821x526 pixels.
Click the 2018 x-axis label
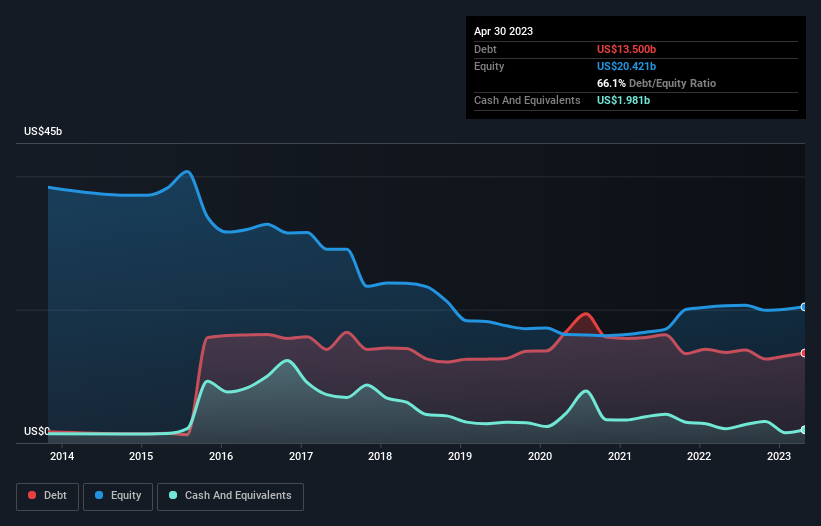tap(380, 456)
